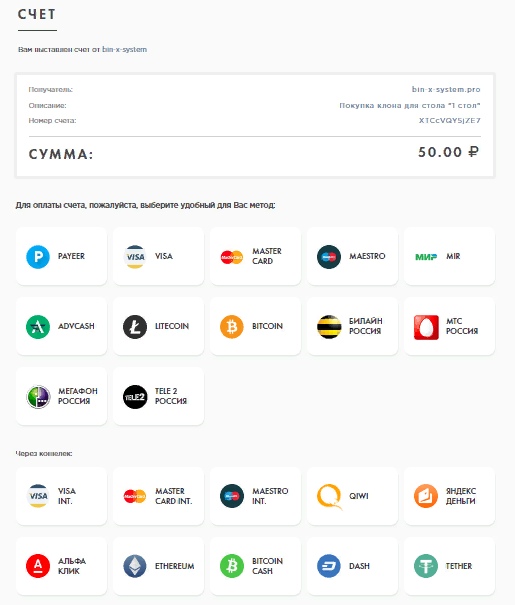This screenshot has width=515, height=605.
Task: Choose the QIWI wallet icon
Action: coord(329,497)
